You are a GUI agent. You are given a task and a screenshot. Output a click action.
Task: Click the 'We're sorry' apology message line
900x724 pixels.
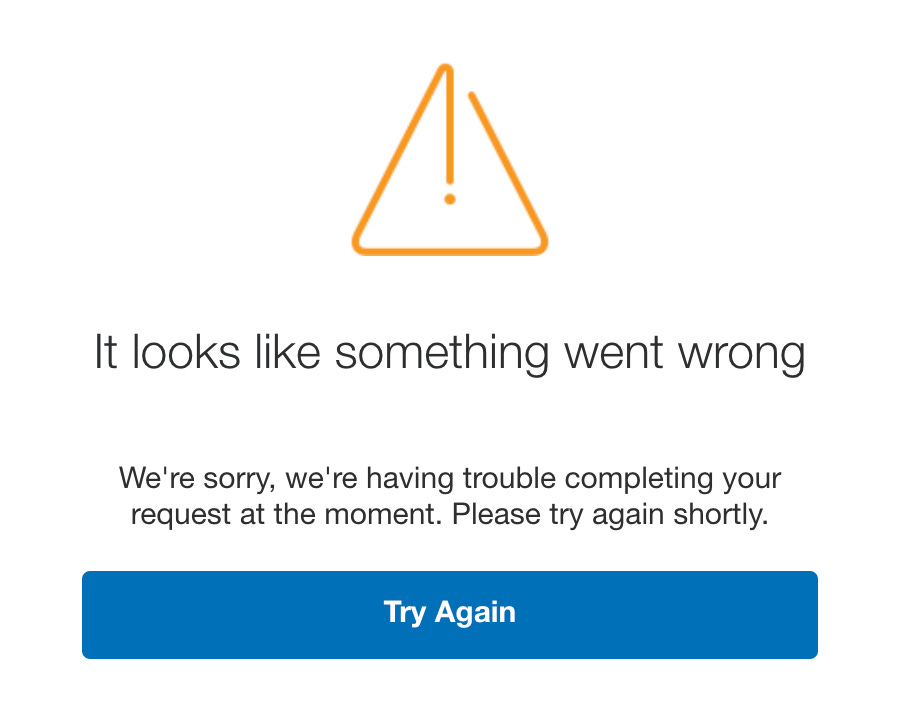[450, 478]
